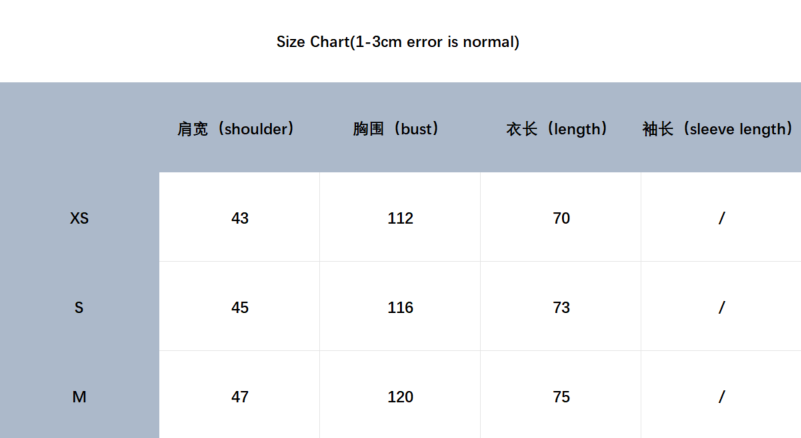Click XS shoulder value 43

(x=240, y=218)
